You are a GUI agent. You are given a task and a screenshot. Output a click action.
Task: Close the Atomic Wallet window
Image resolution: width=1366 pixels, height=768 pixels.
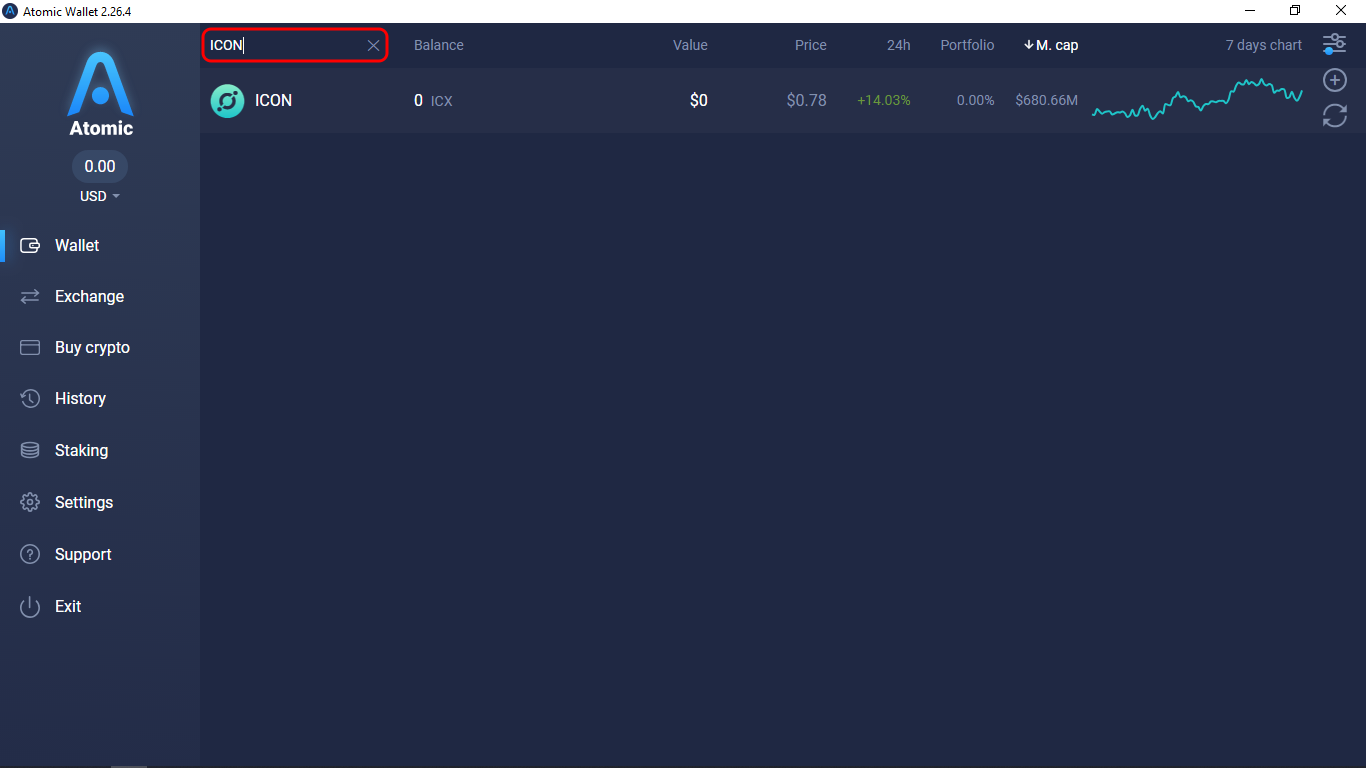tap(1341, 11)
